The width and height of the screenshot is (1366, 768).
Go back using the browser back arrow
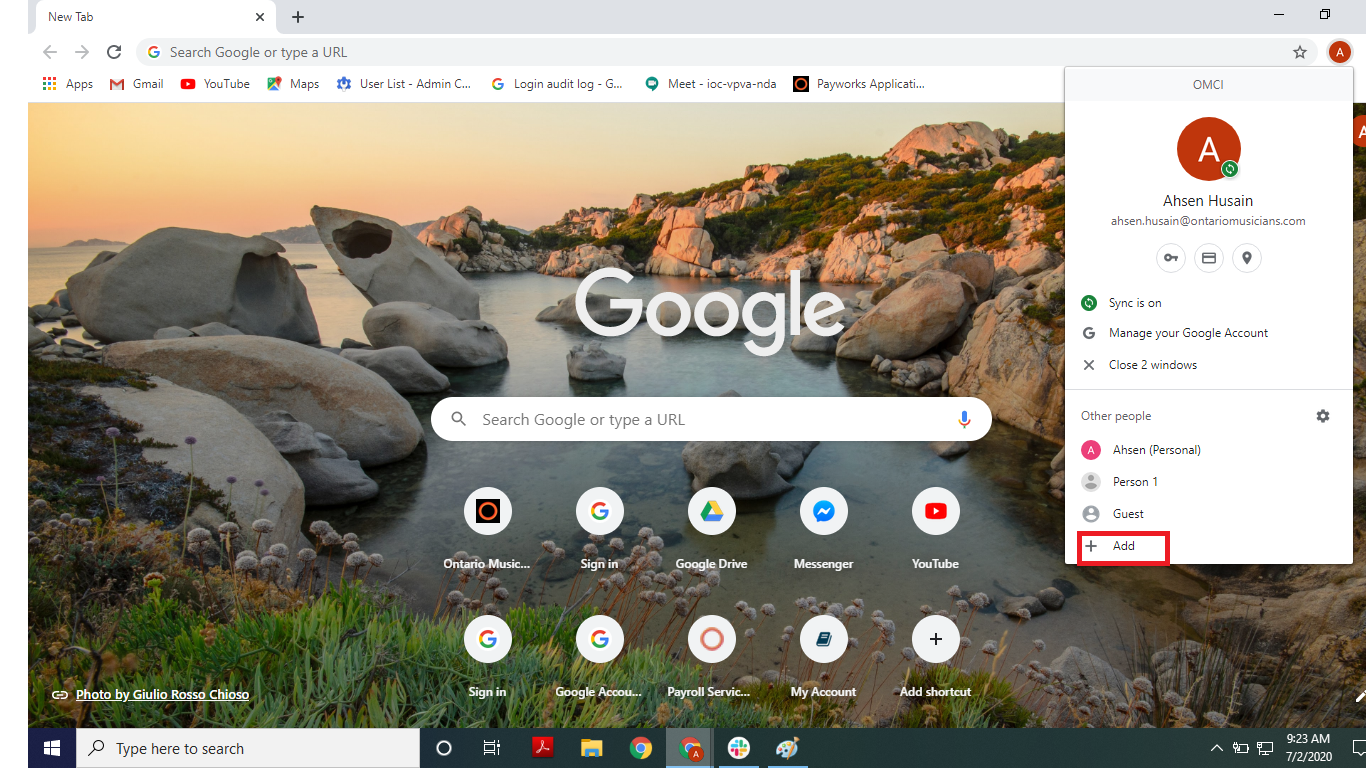coord(50,52)
